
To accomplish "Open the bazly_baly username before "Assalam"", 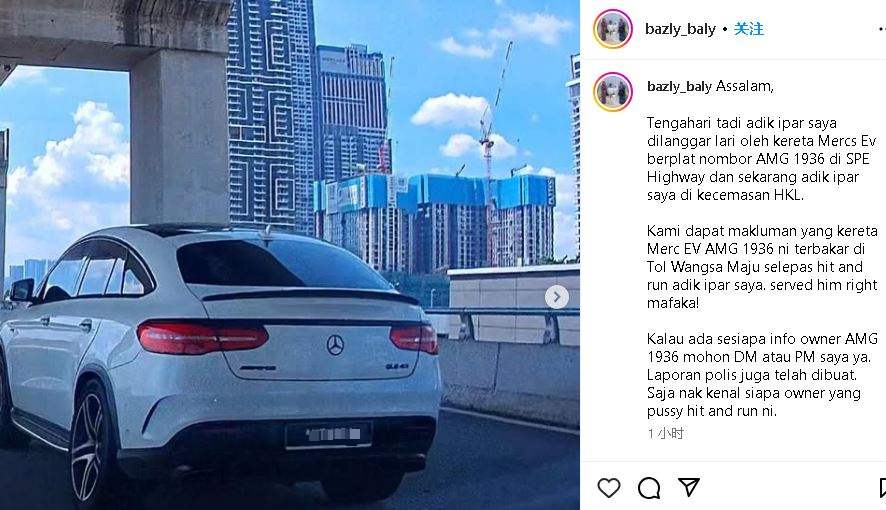I will (x=679, y=86).
